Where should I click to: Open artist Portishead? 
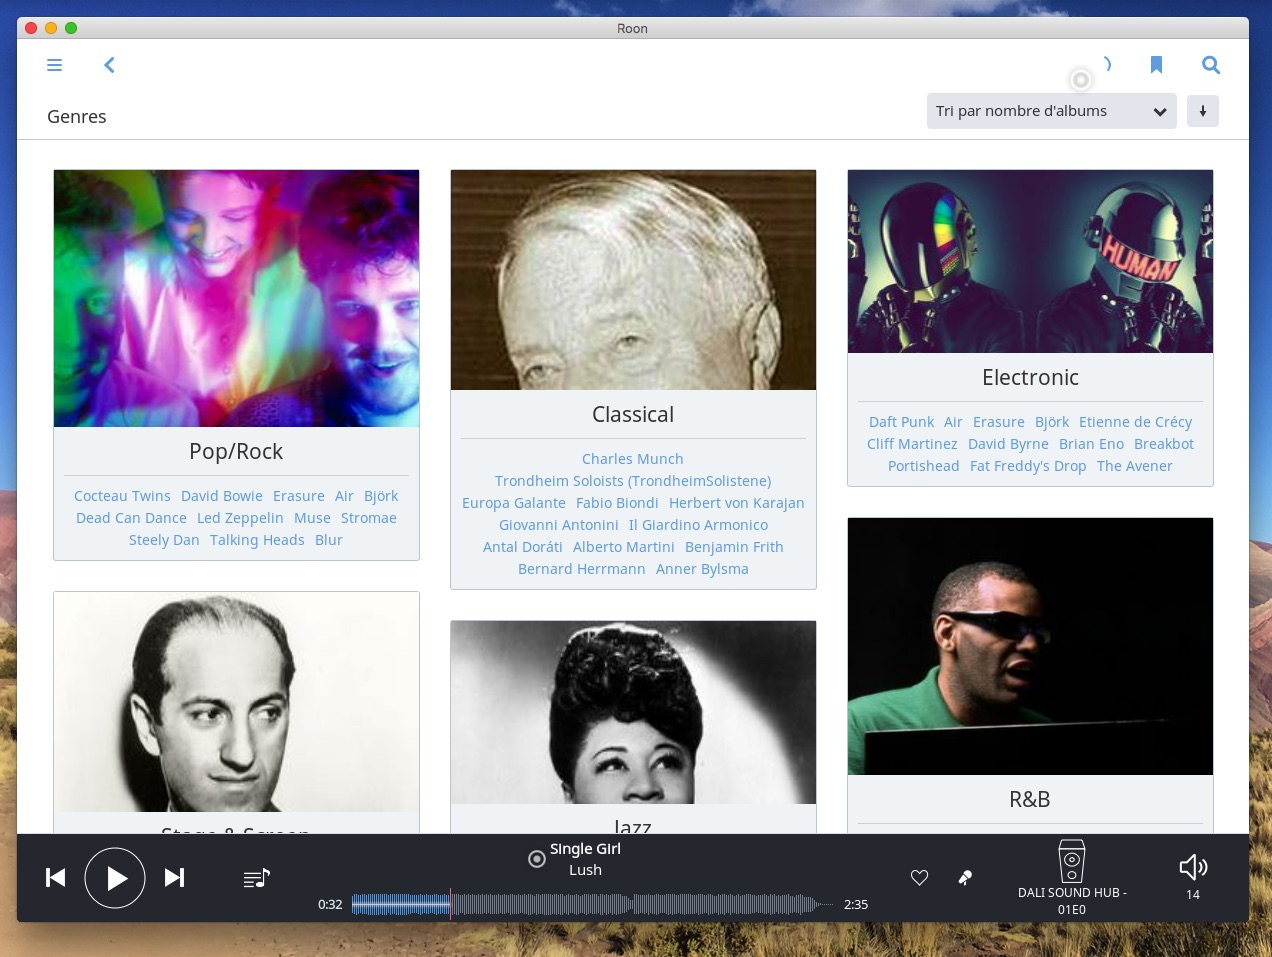[x=924, y=466]
